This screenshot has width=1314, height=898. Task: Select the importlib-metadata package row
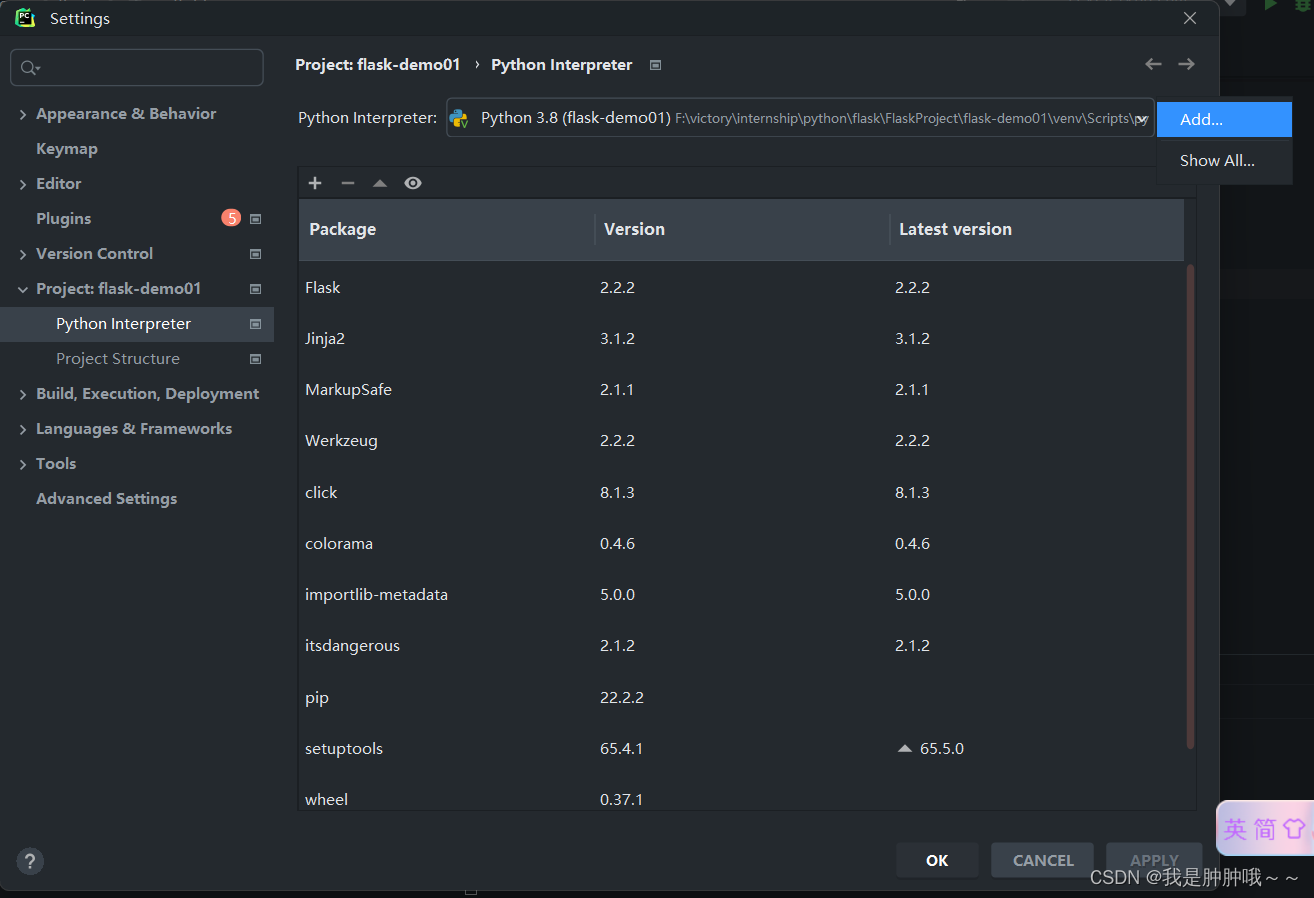coord(741,595)
